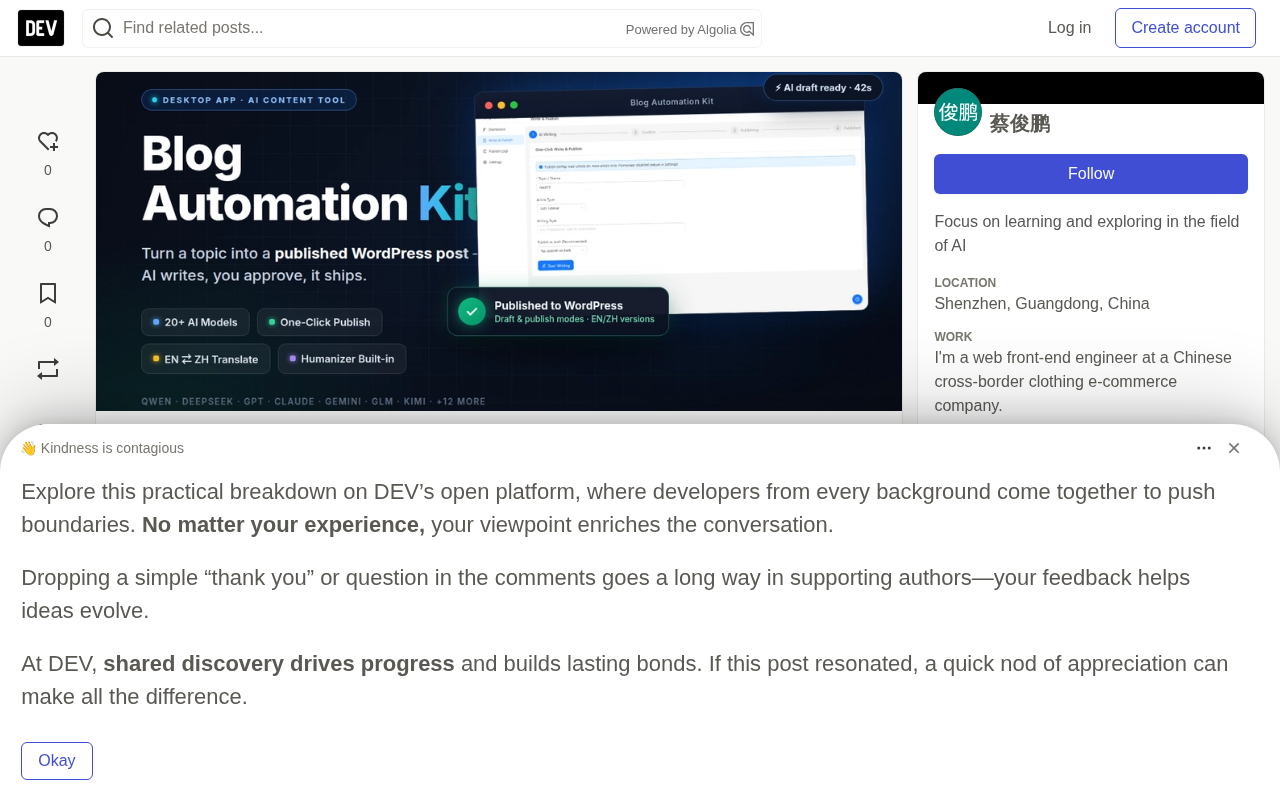Screen dimensions: 1280x800
Task: Select the front-end engineer work description
Action: [1083, 382]
